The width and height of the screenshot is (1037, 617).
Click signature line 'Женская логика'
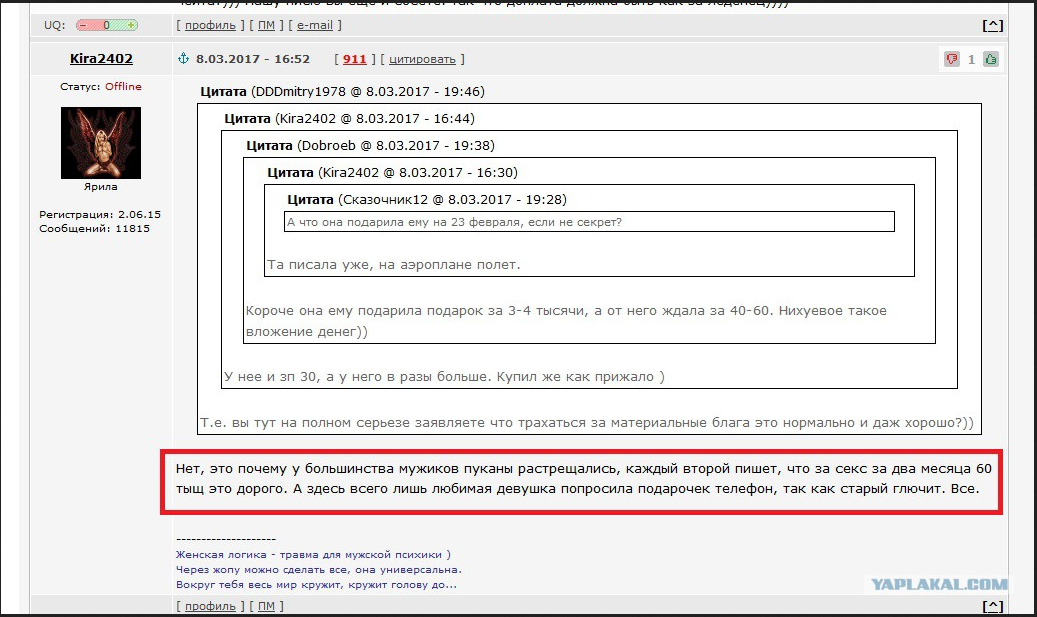[x=313, y=555]
